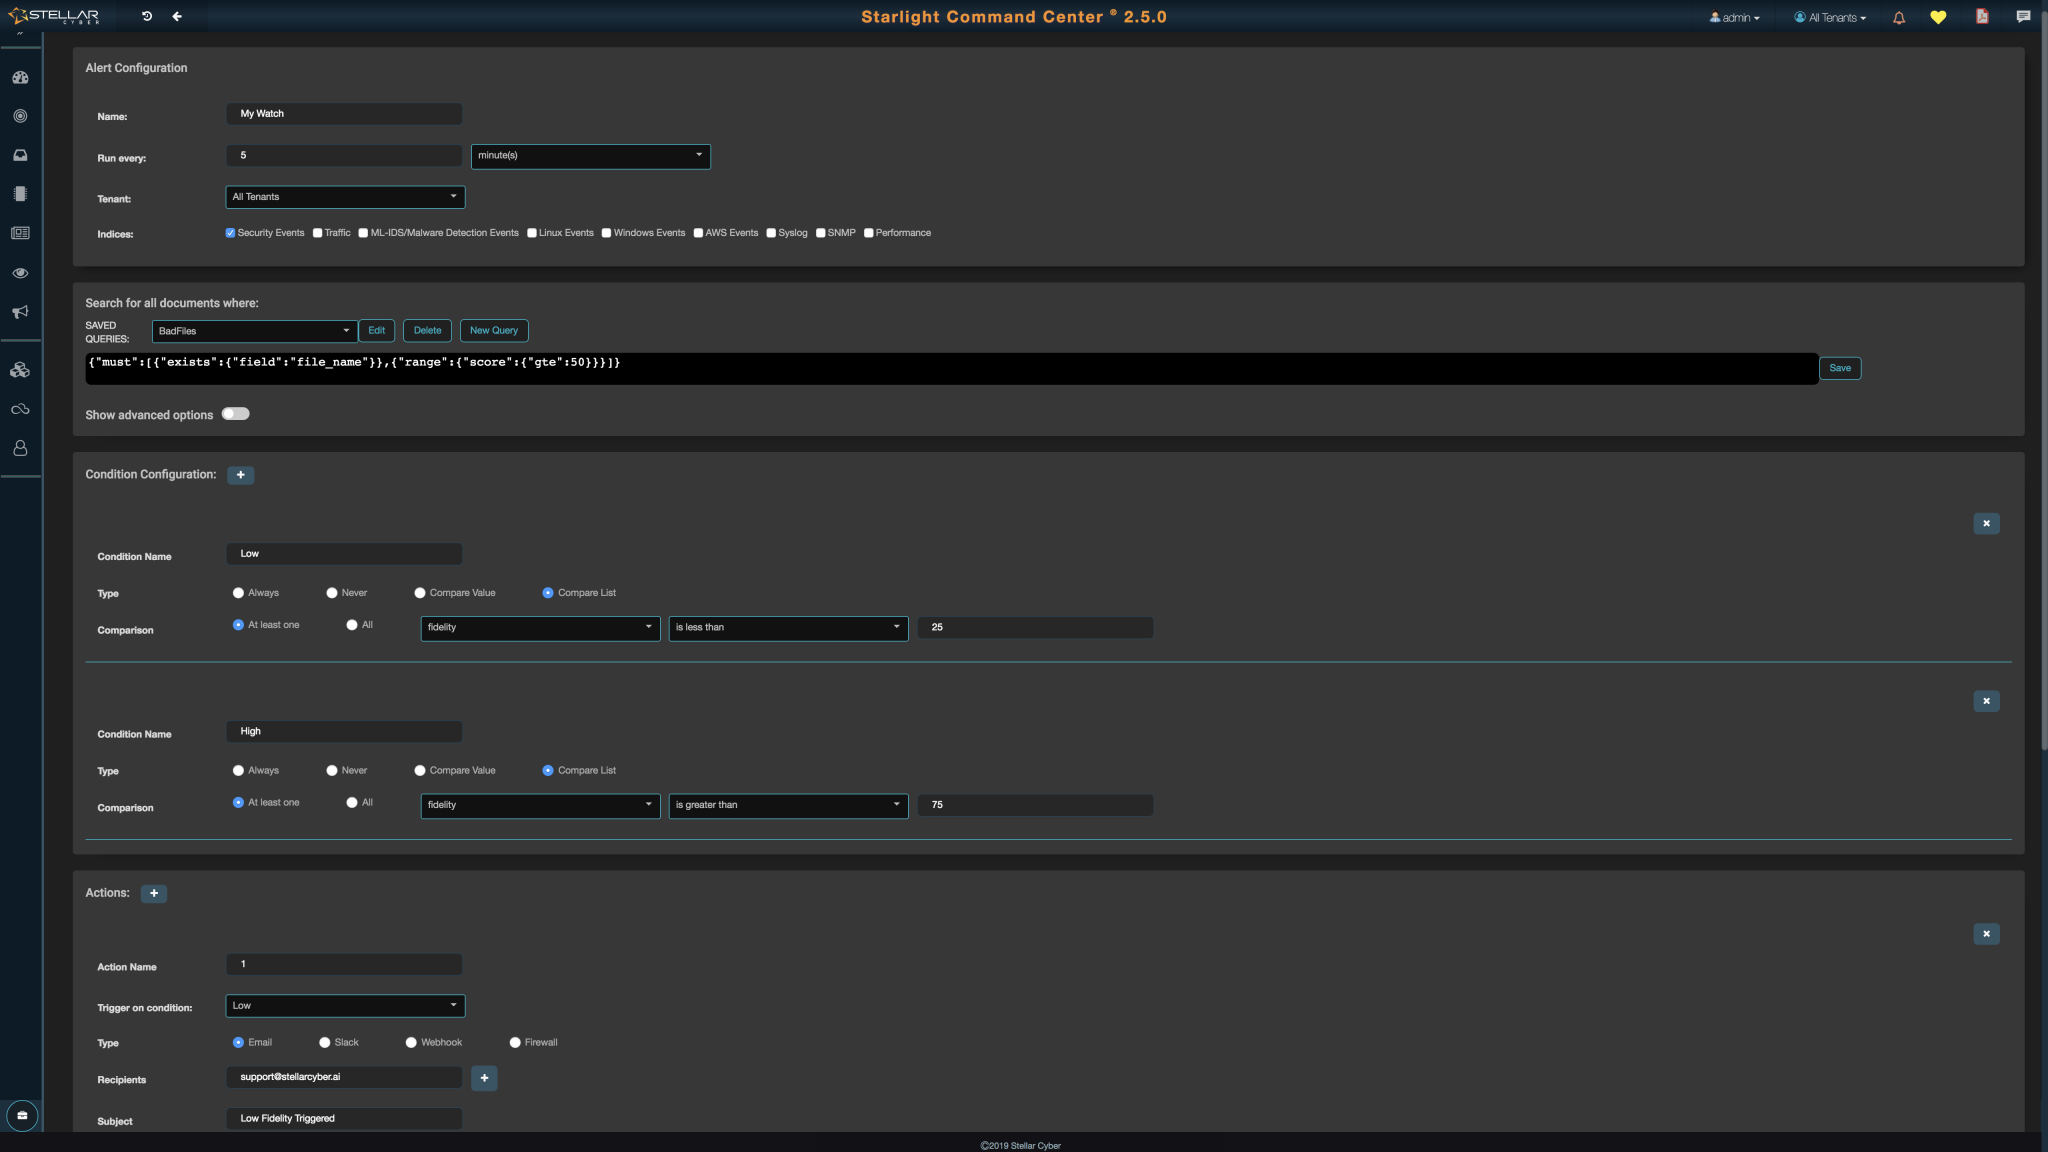Image resolution: width=2048 pixels, height=1152 pixels.
Task: Expand the minute(s) interval dropdown
Action: [x=590, y=156]
